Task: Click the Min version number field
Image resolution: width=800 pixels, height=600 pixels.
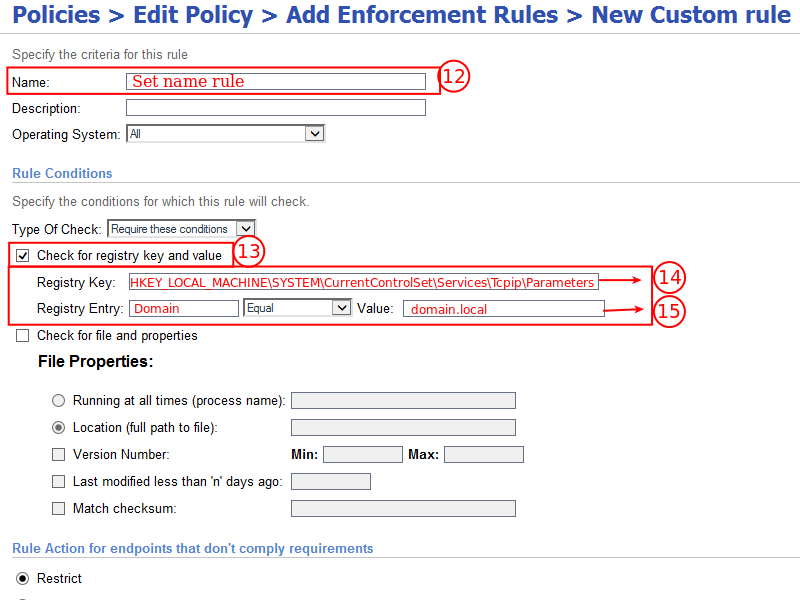Action: coord(363,455)
